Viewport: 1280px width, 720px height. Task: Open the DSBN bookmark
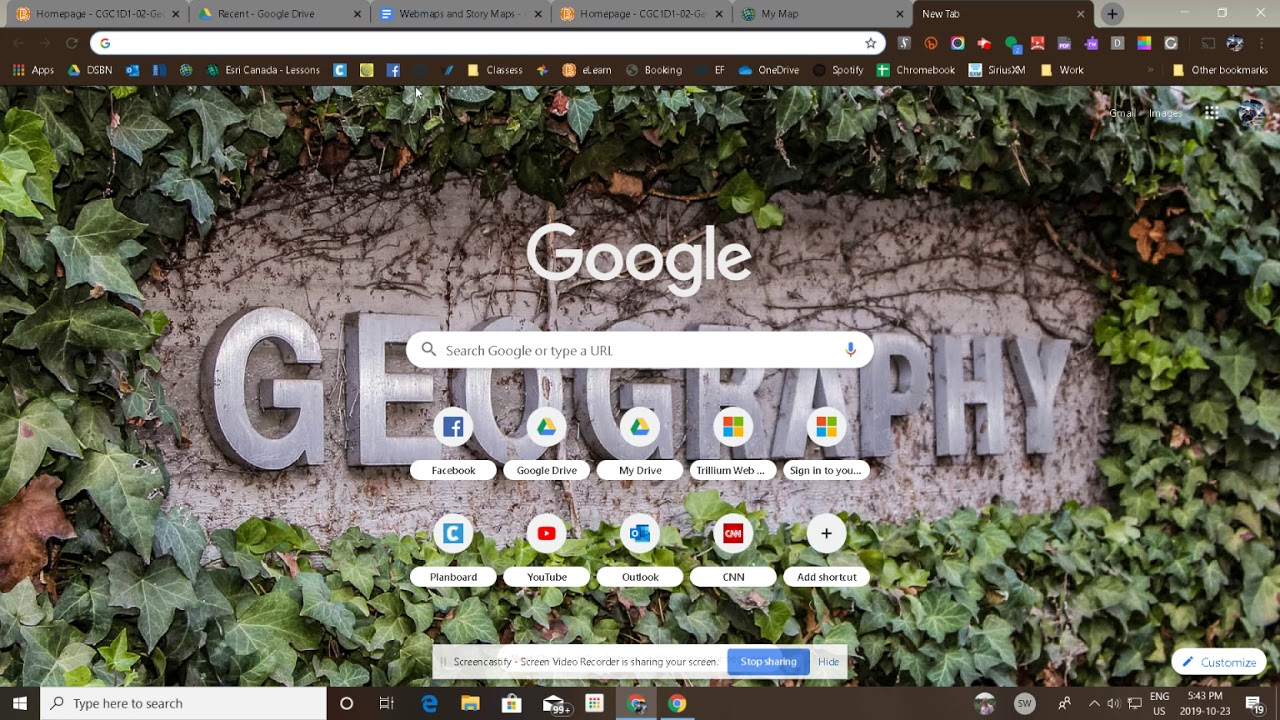click(89, 70)
